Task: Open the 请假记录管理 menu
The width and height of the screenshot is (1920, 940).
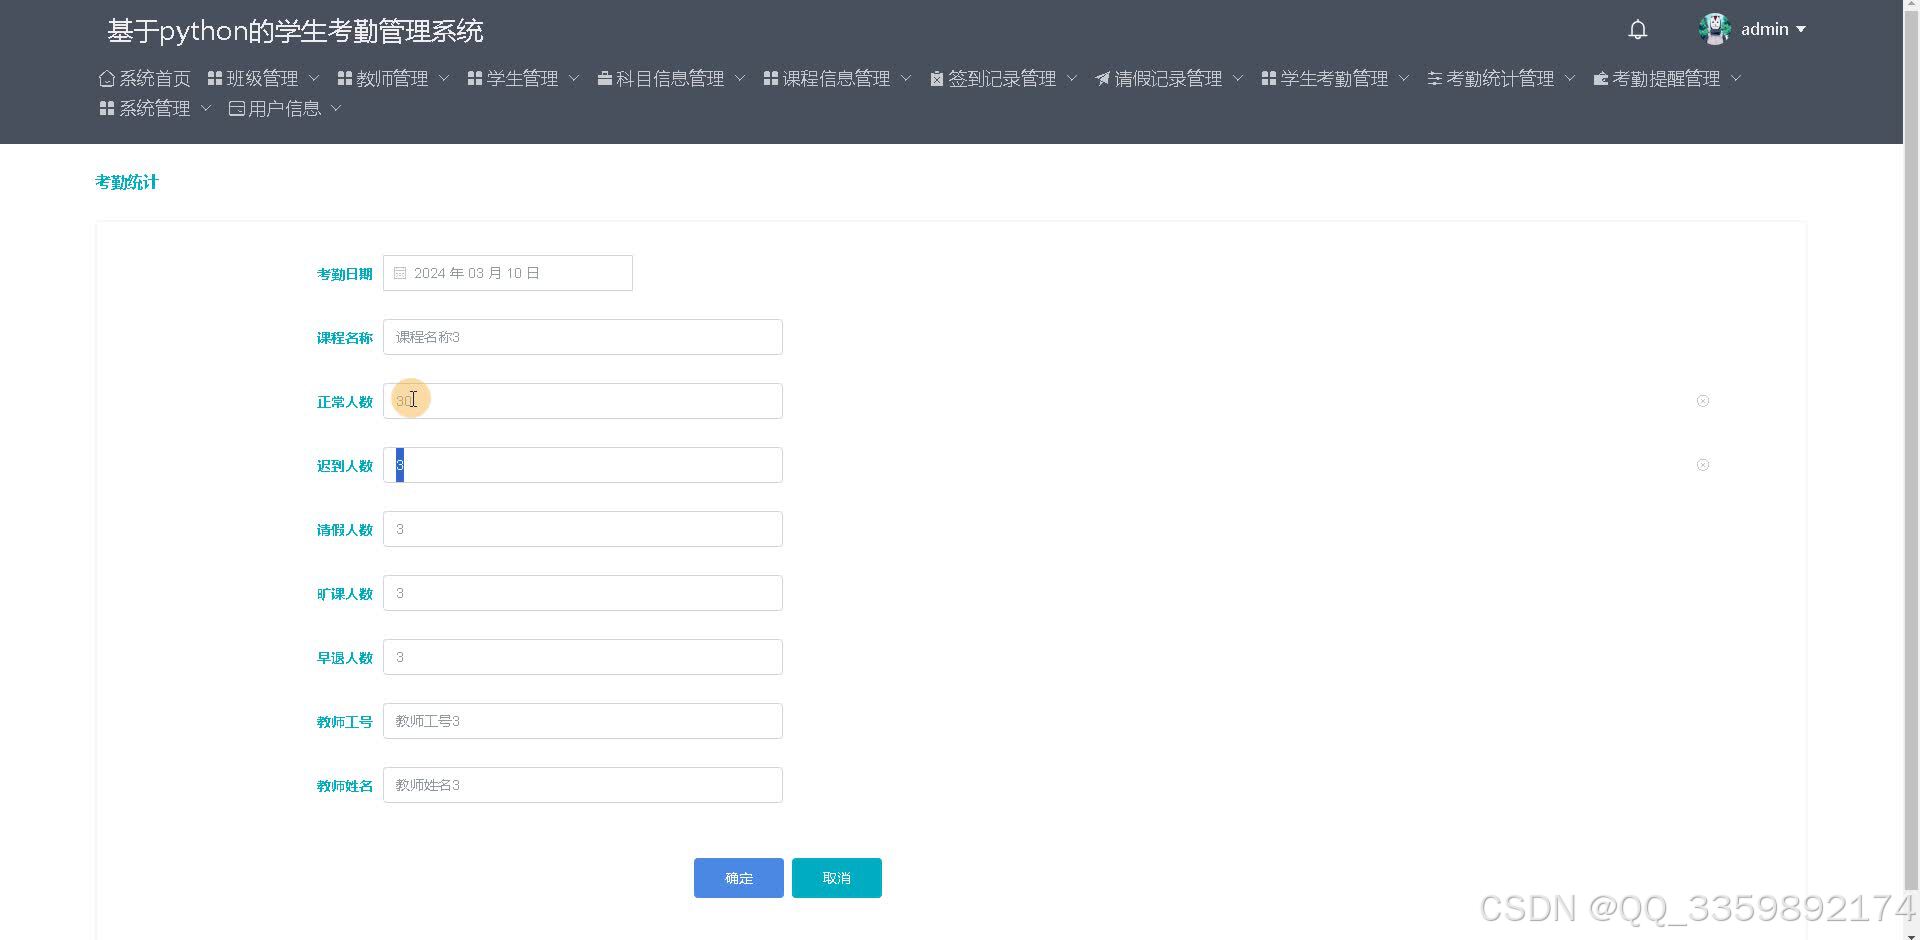Action: 1169,78
